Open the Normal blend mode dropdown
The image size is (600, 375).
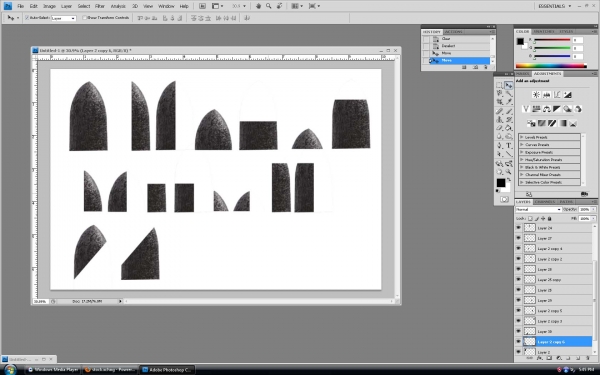[x=538, y=209]
